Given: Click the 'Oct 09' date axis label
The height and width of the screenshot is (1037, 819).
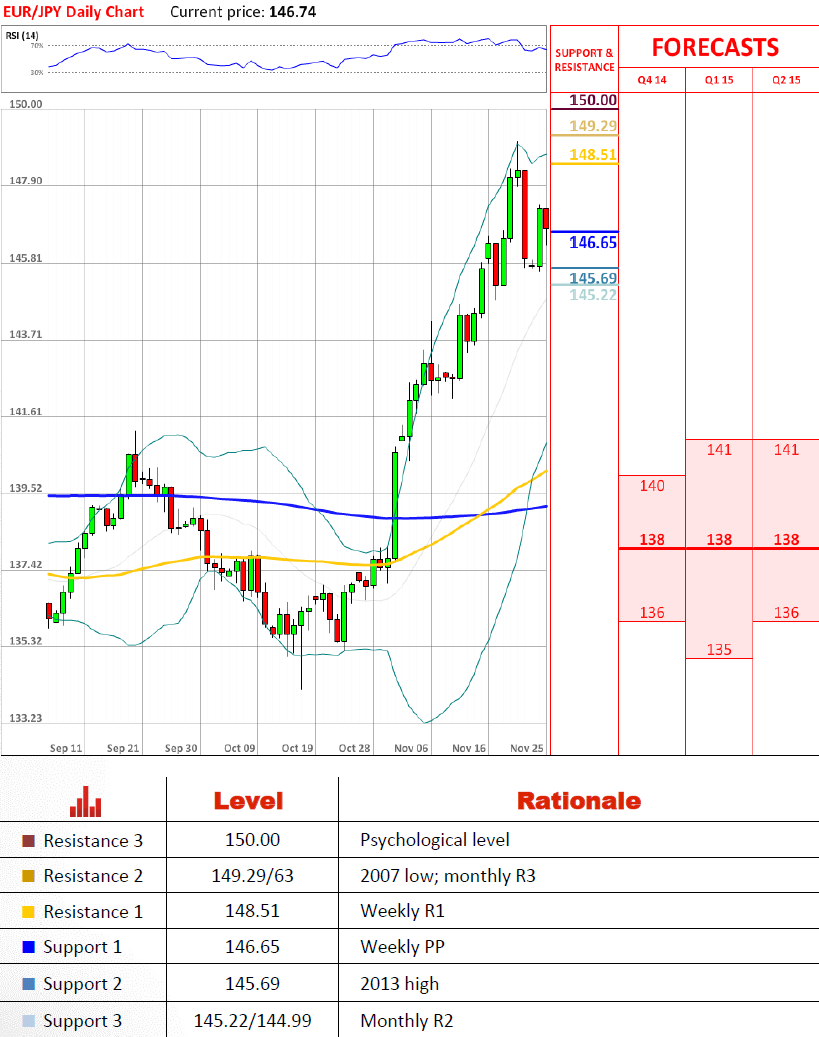Looking at the screenshot, I should tap(239, 748).
